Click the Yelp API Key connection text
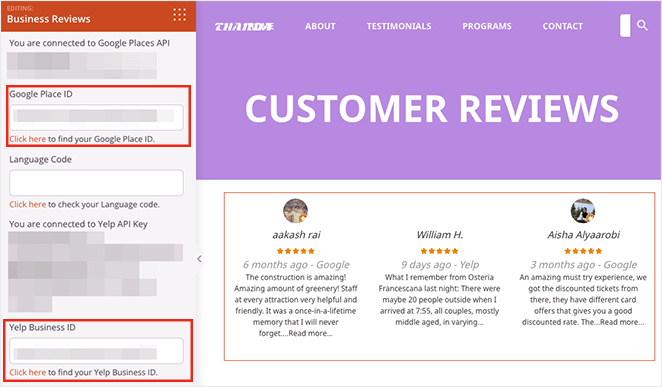This screenshot has width=662, height=387. (78, 224)
